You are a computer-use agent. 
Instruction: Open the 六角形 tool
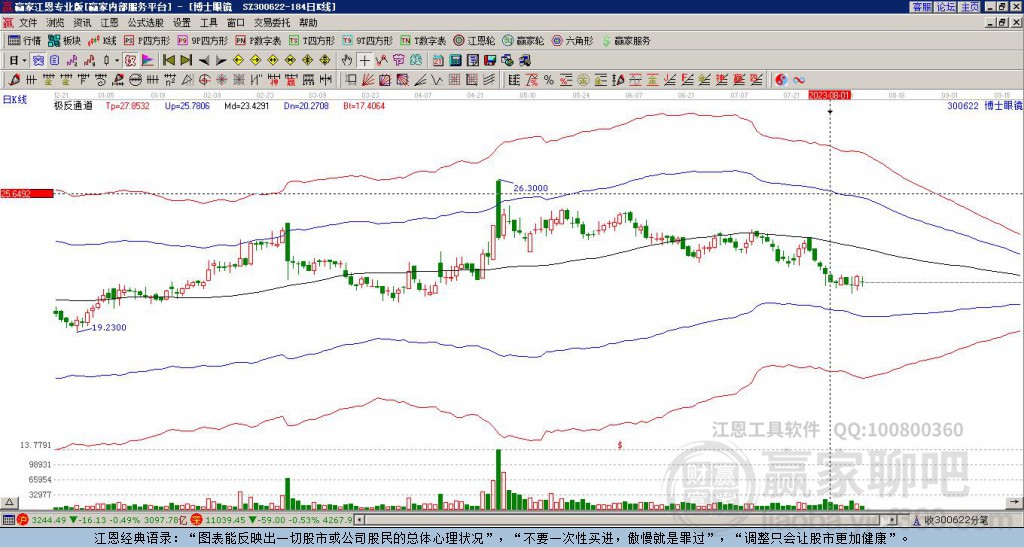point(572,40)
